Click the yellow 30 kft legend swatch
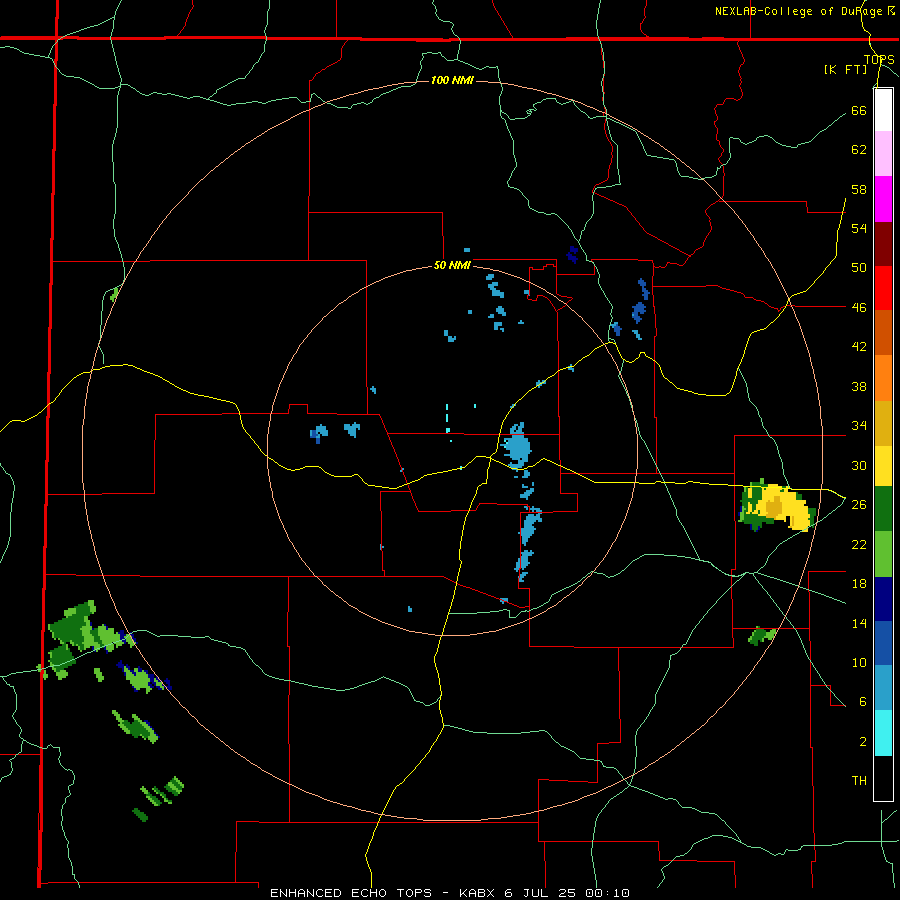 883,465
